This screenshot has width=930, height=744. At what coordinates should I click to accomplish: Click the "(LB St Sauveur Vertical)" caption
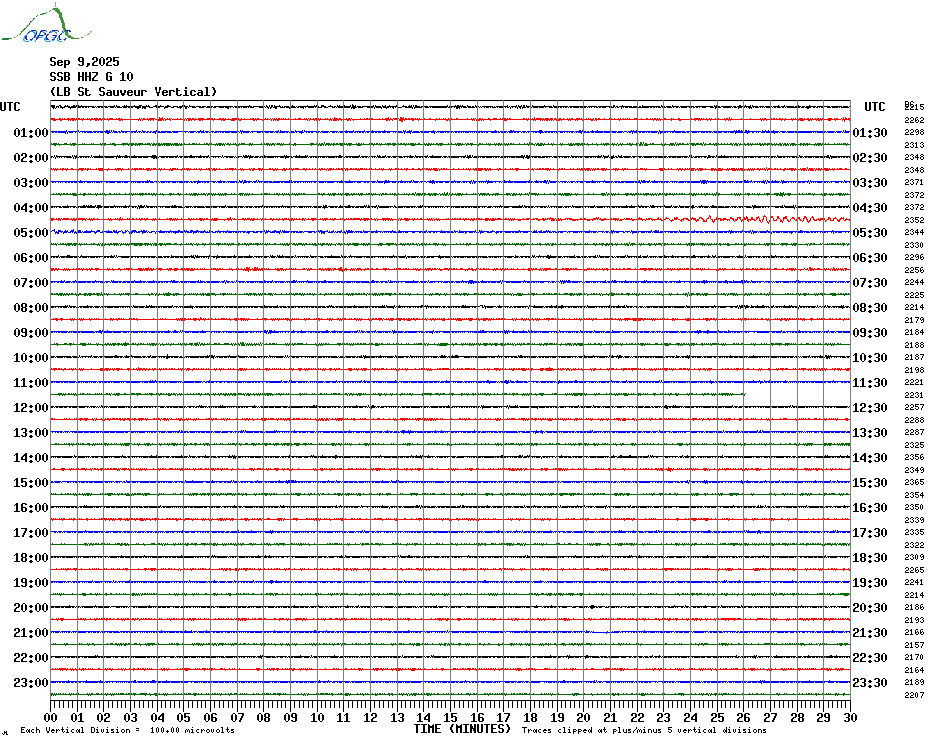tap(133, 92)
